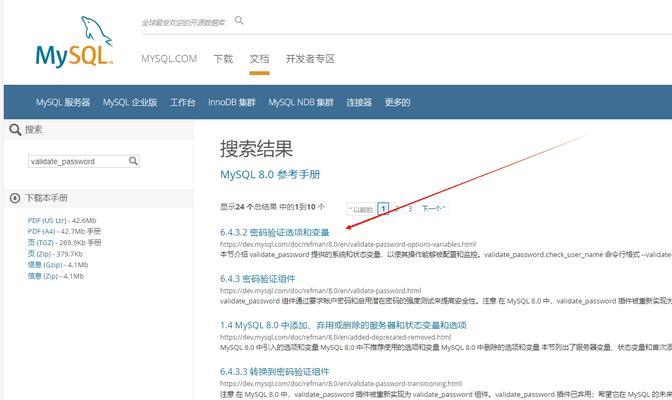Open 工作台 menu item

[183, 102]
